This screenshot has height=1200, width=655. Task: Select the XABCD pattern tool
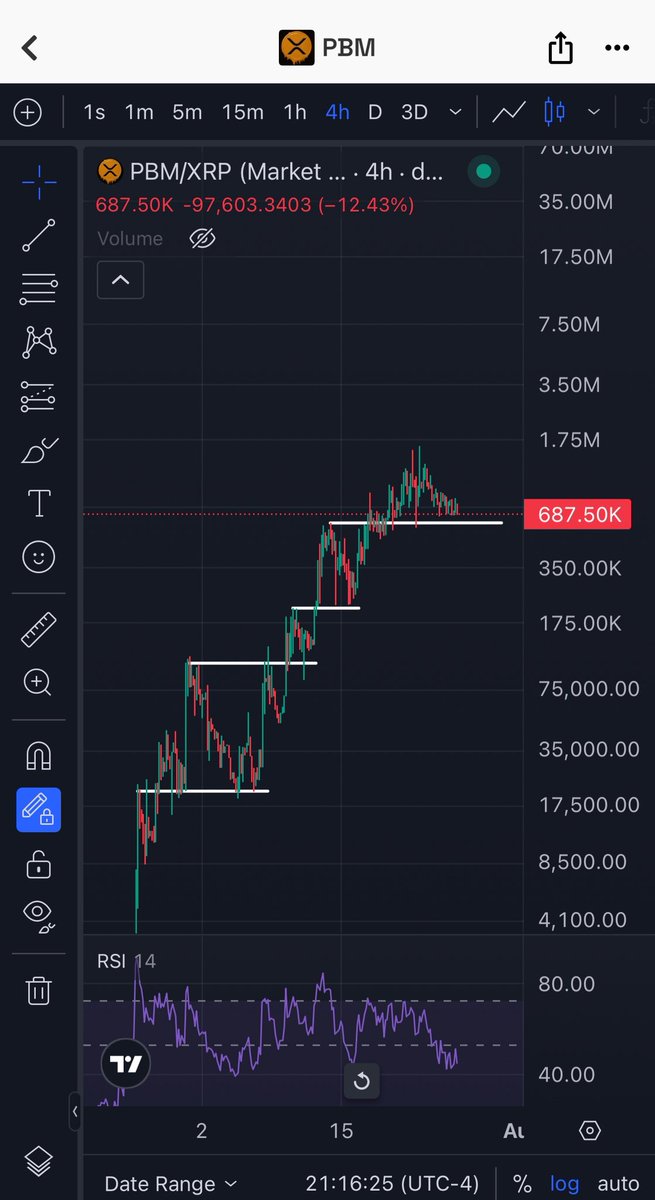[38, 343]
